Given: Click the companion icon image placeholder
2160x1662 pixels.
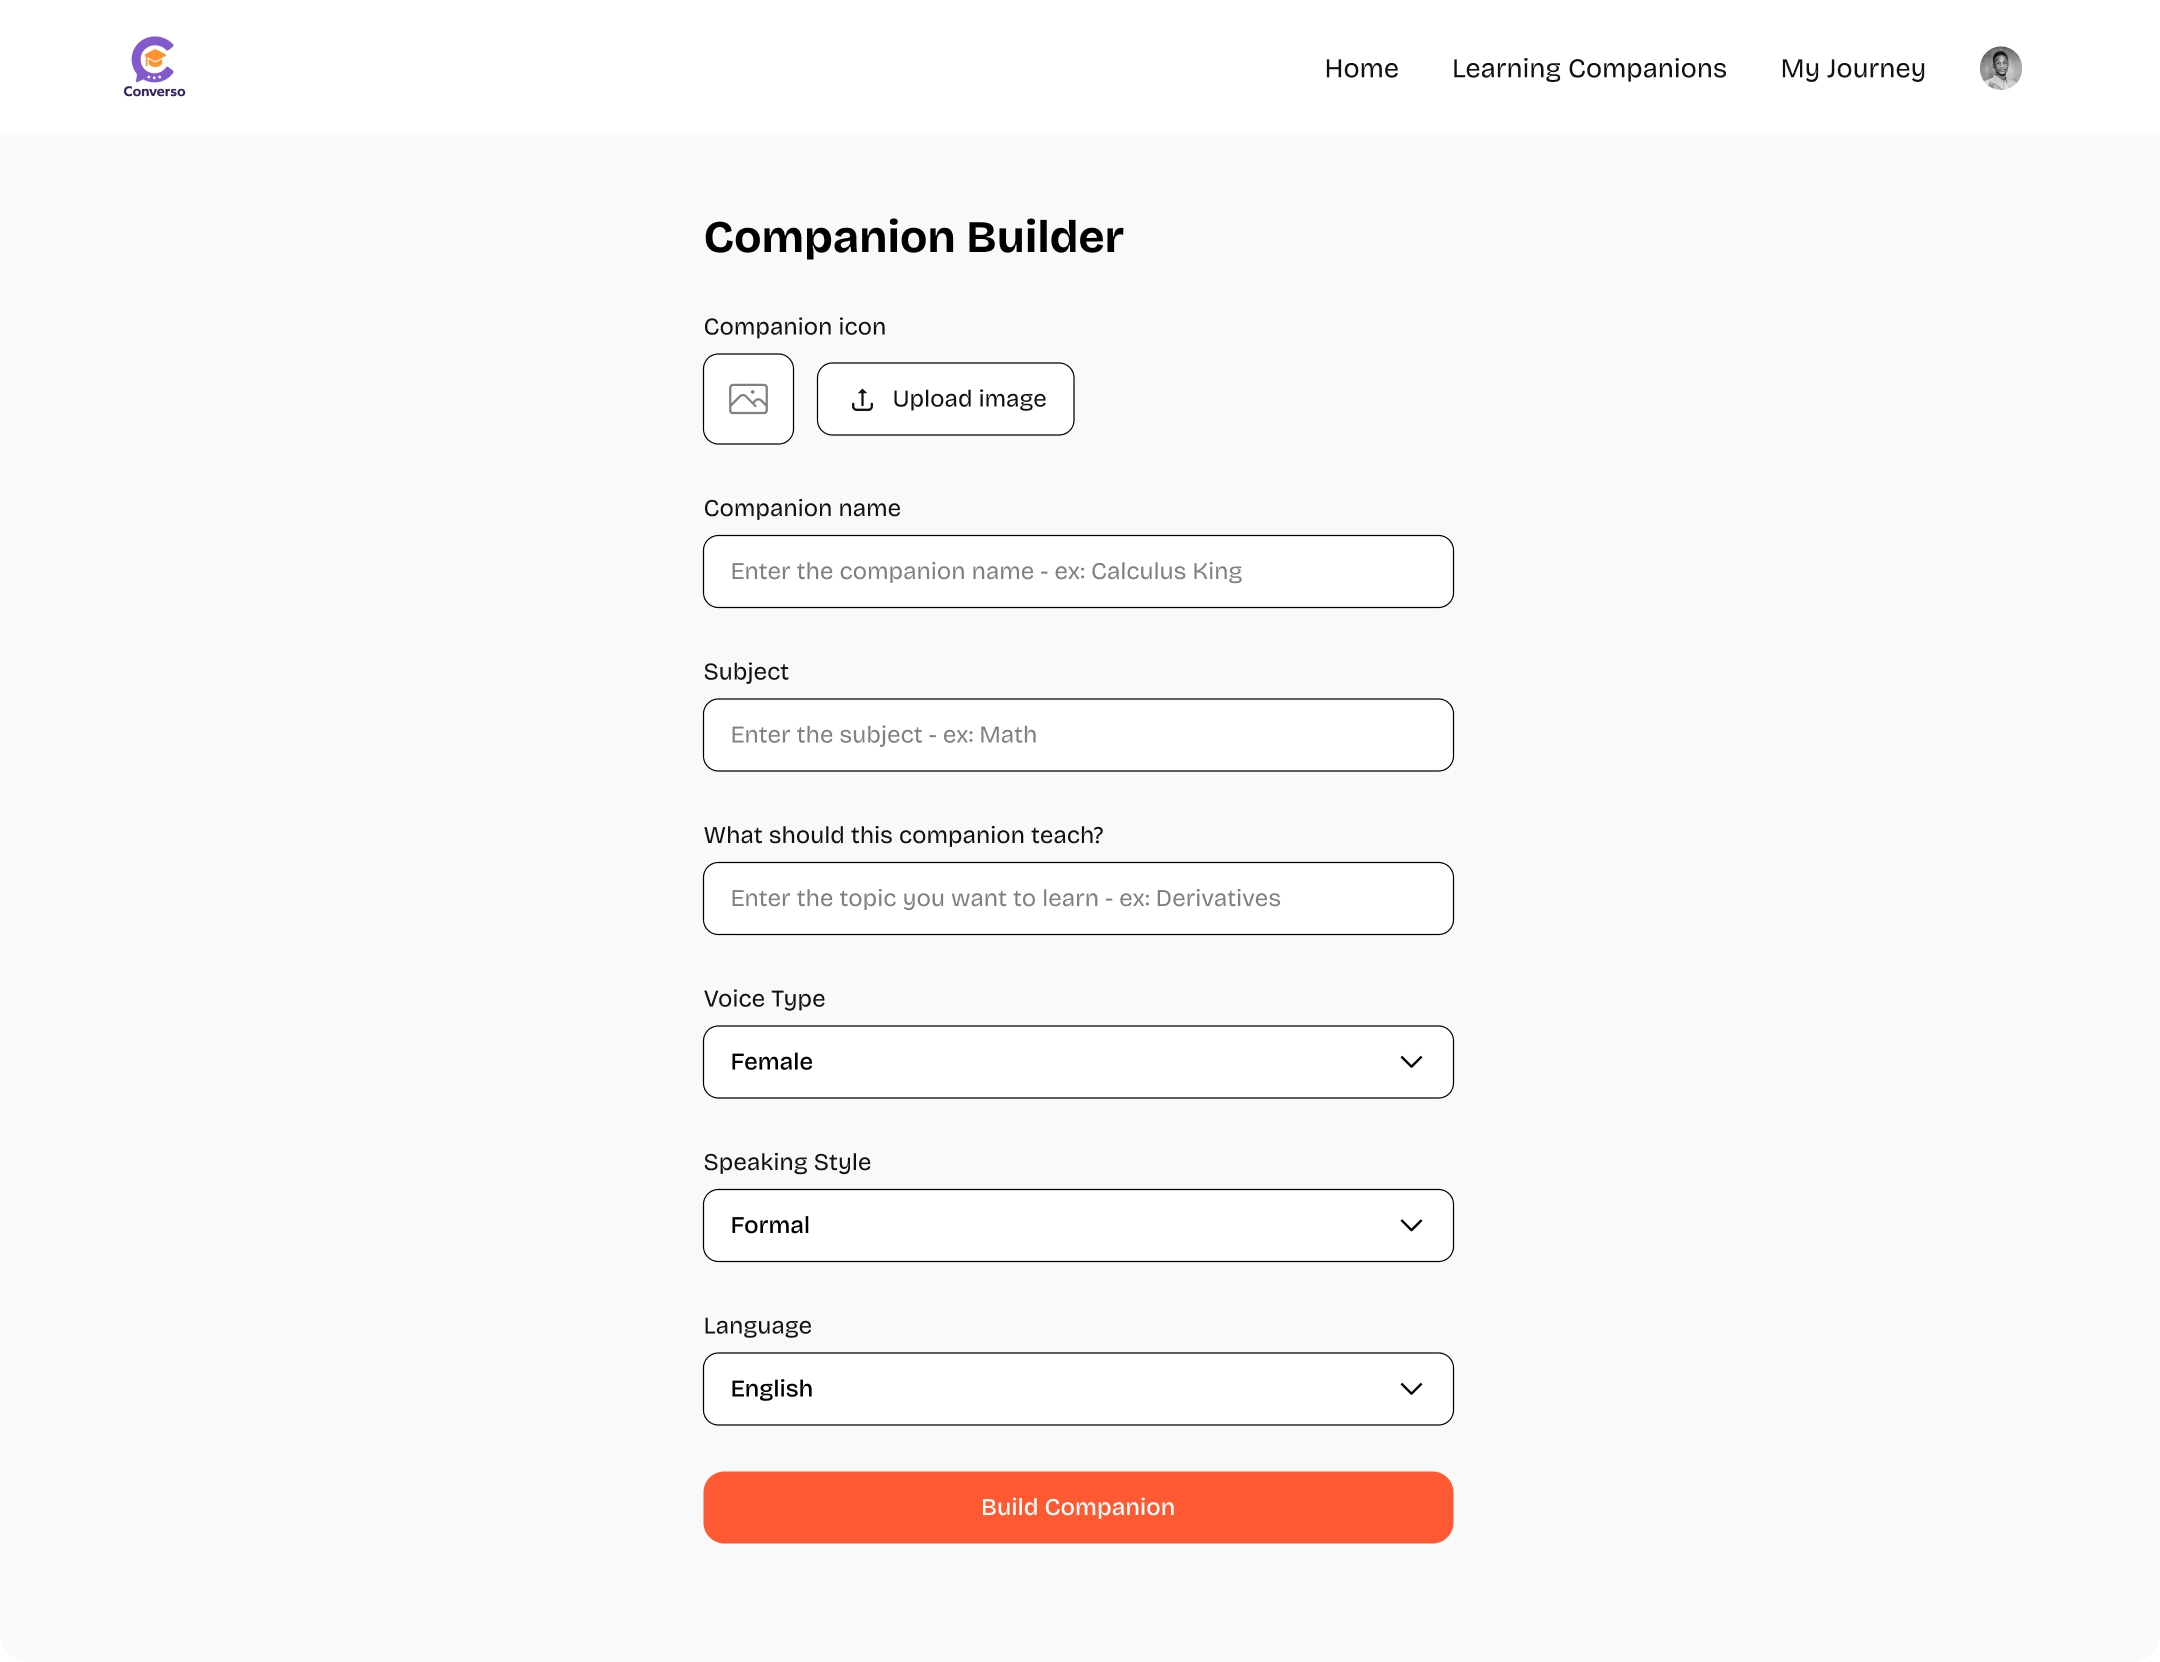Looking at the screenshot, I should click(x=748, y=399).
